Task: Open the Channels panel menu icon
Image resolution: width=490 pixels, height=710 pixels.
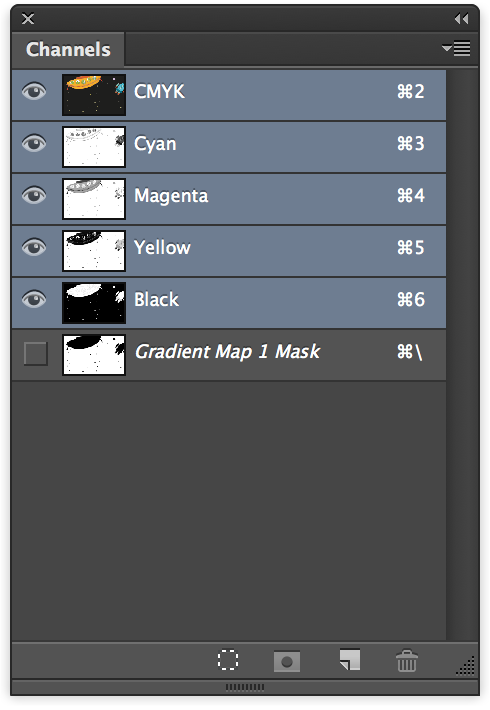Action: [x=456, y=48]
